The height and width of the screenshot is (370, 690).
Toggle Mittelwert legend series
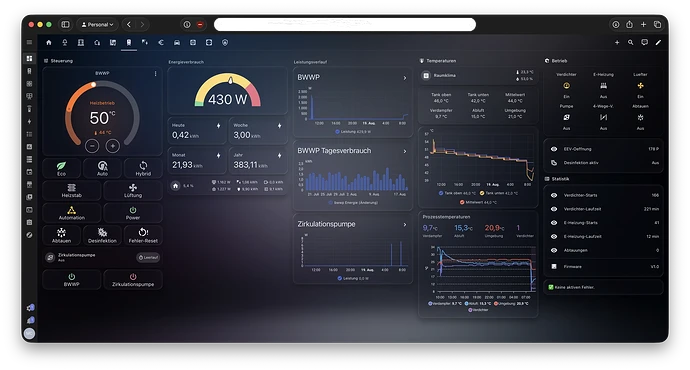pos(478,202)
